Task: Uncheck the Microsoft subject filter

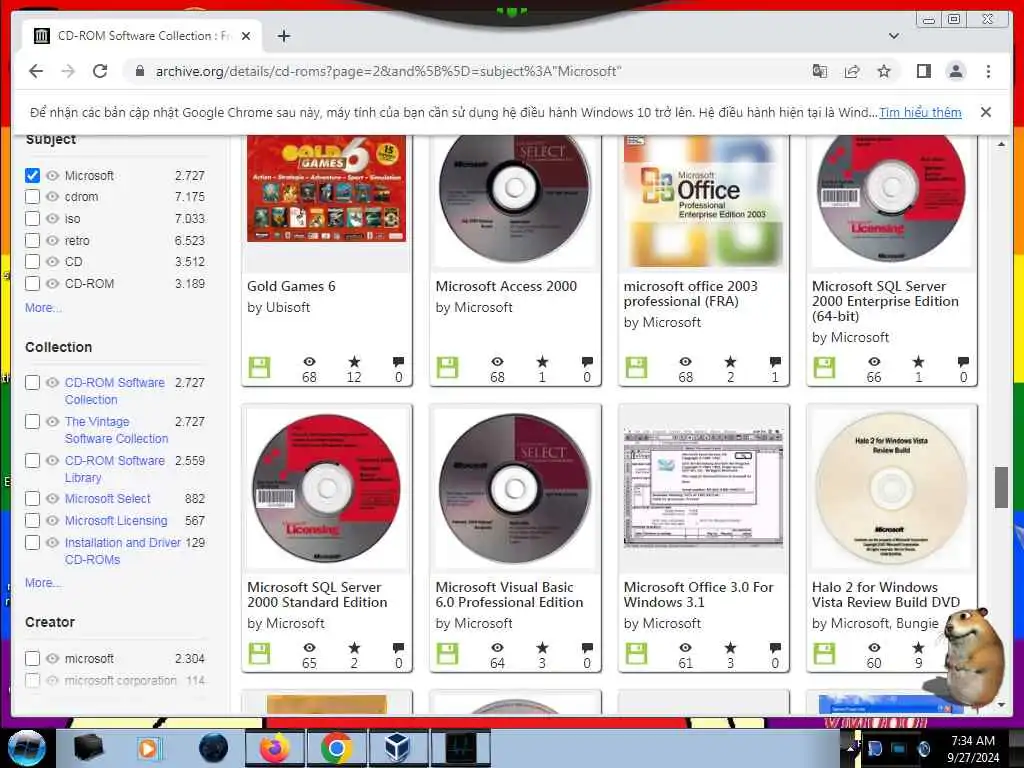Action: 32,175
